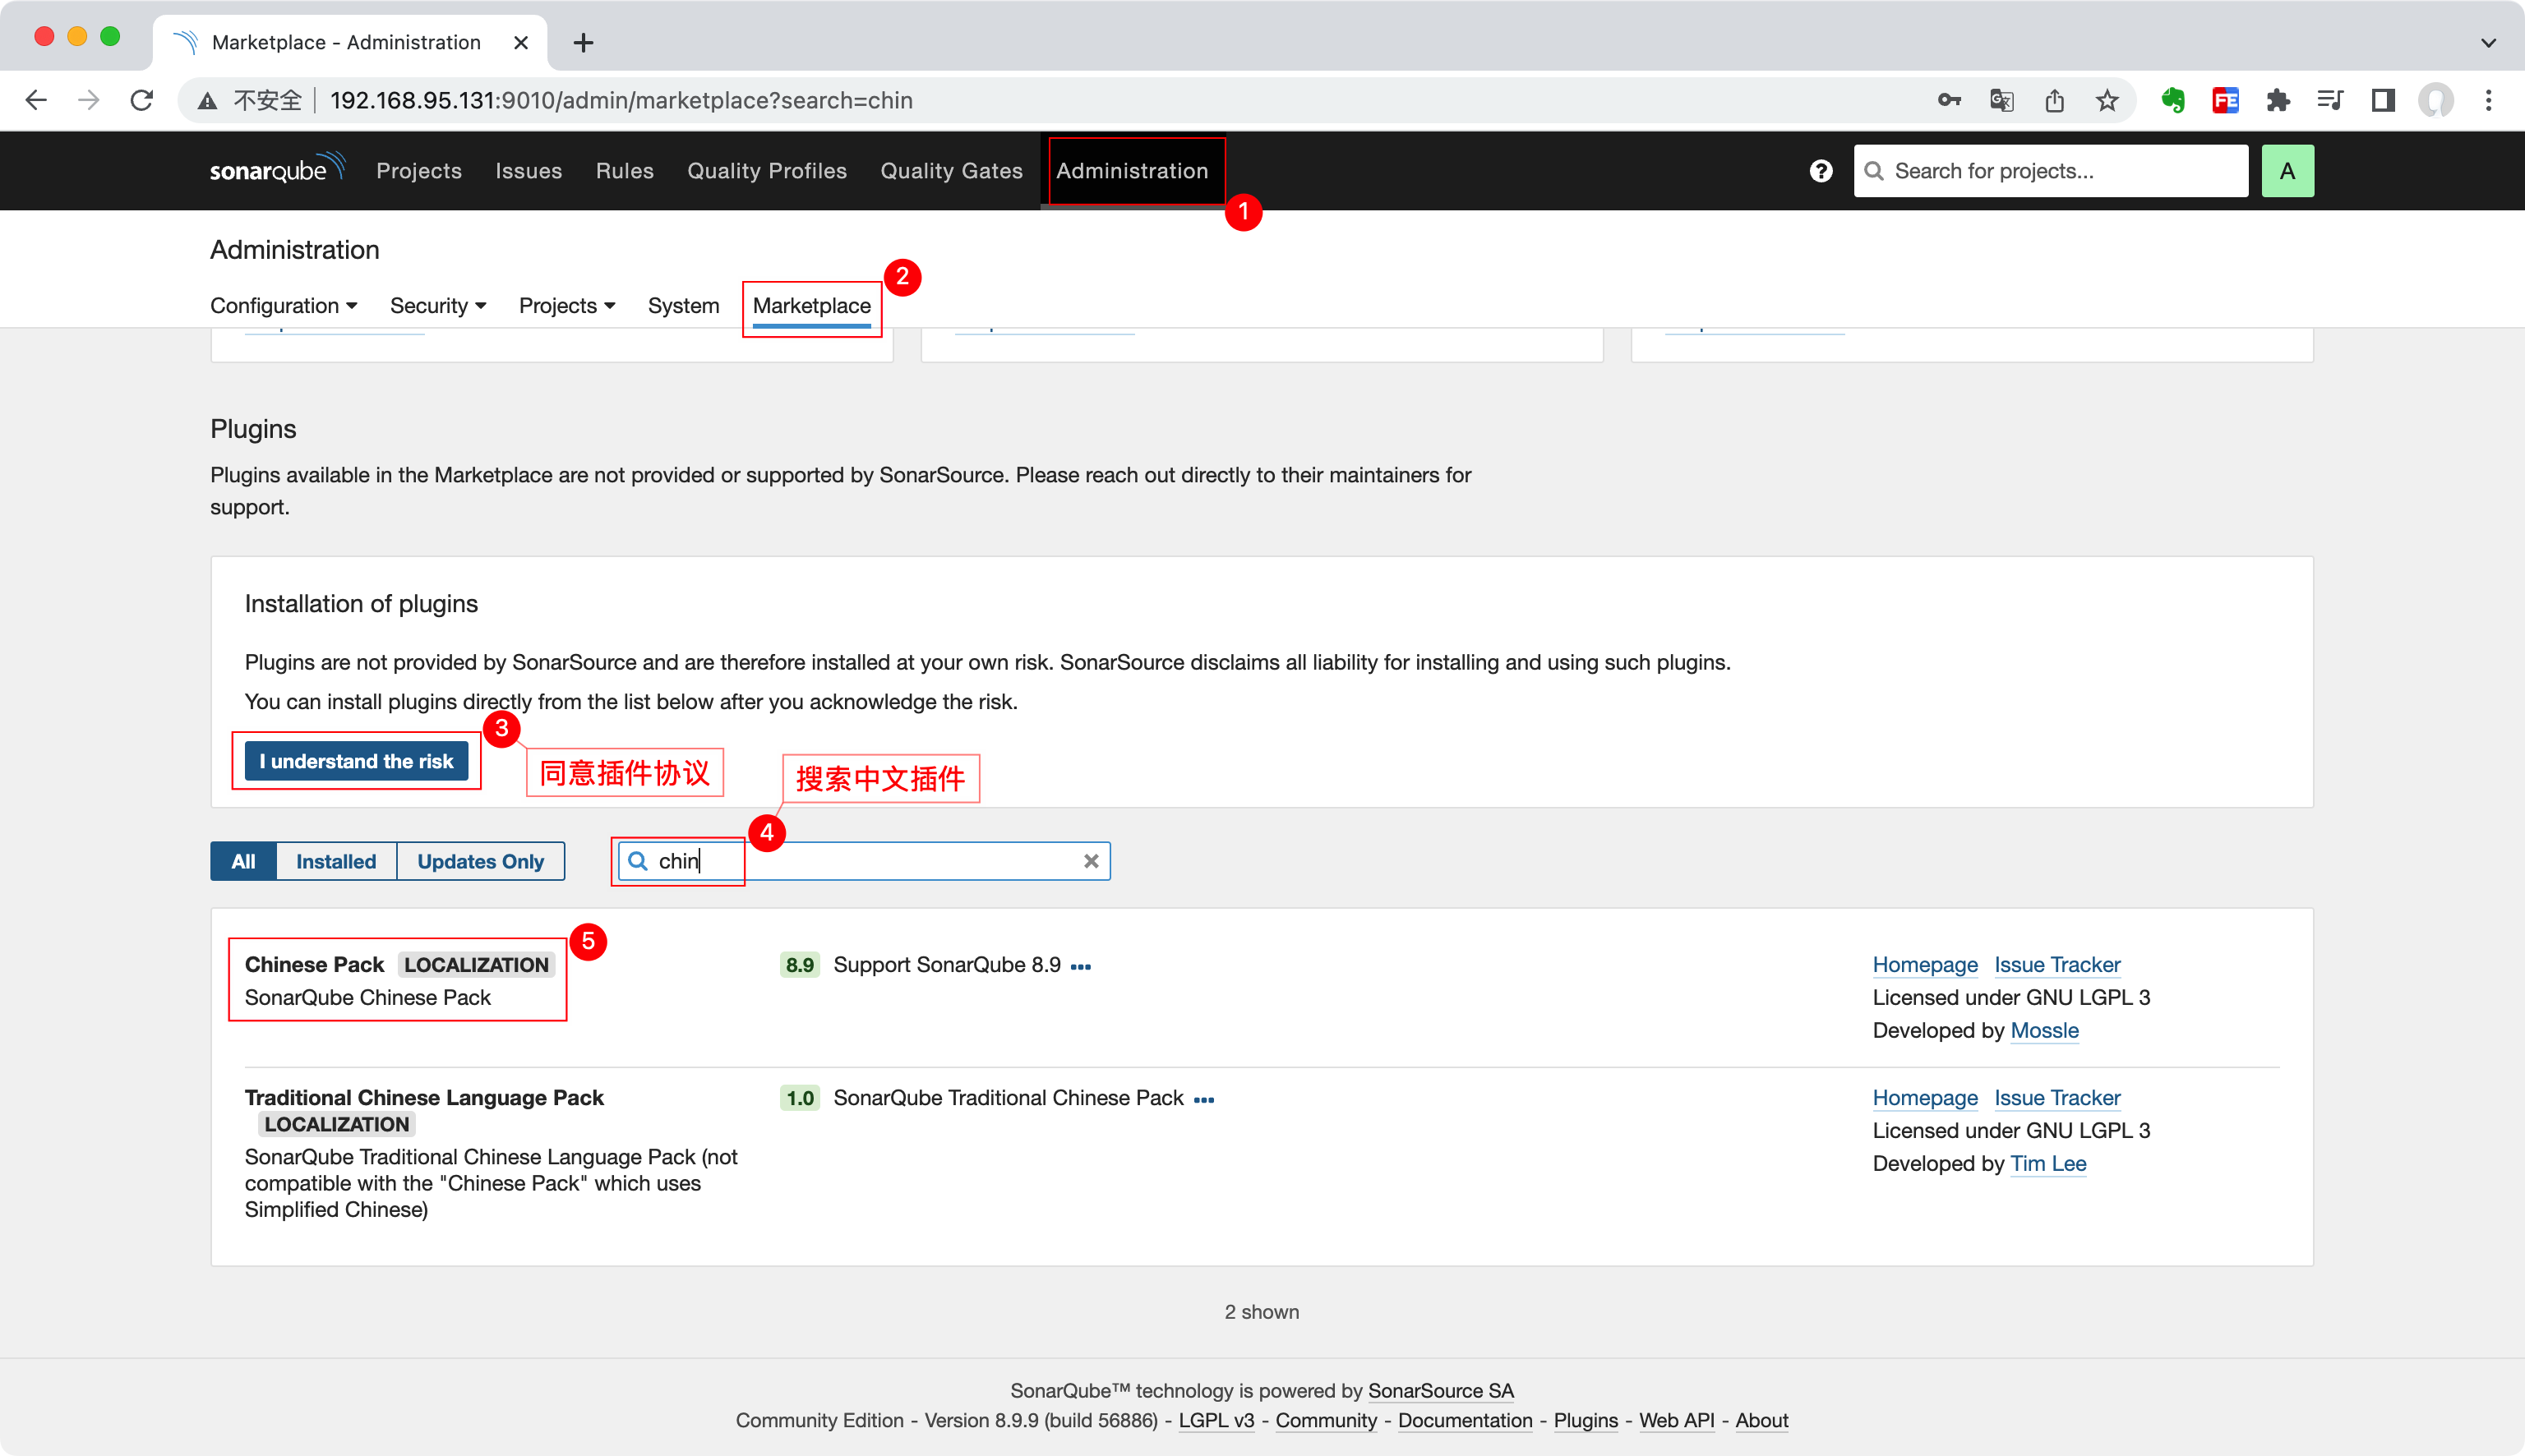Select the All plugins filter
This screenshot has height=1456, width=2525.
(243, 861)
